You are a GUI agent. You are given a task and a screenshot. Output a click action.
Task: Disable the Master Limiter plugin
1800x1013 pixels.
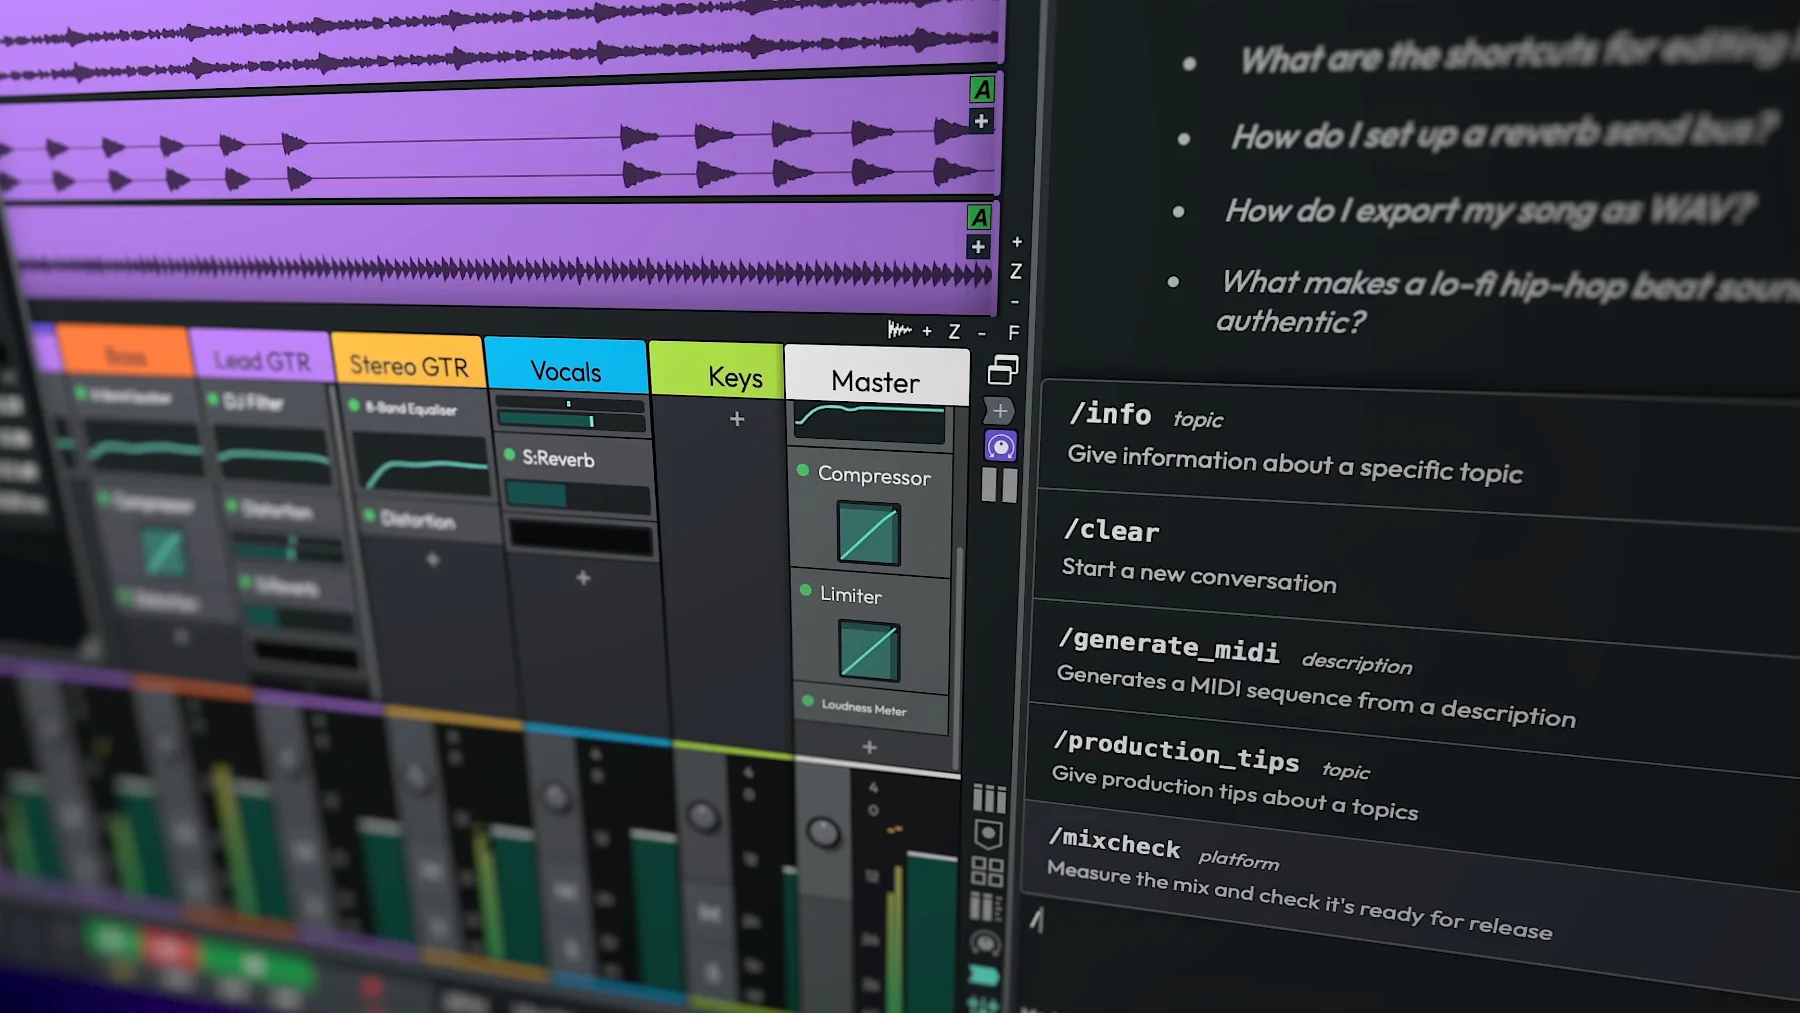pos(805,590)
